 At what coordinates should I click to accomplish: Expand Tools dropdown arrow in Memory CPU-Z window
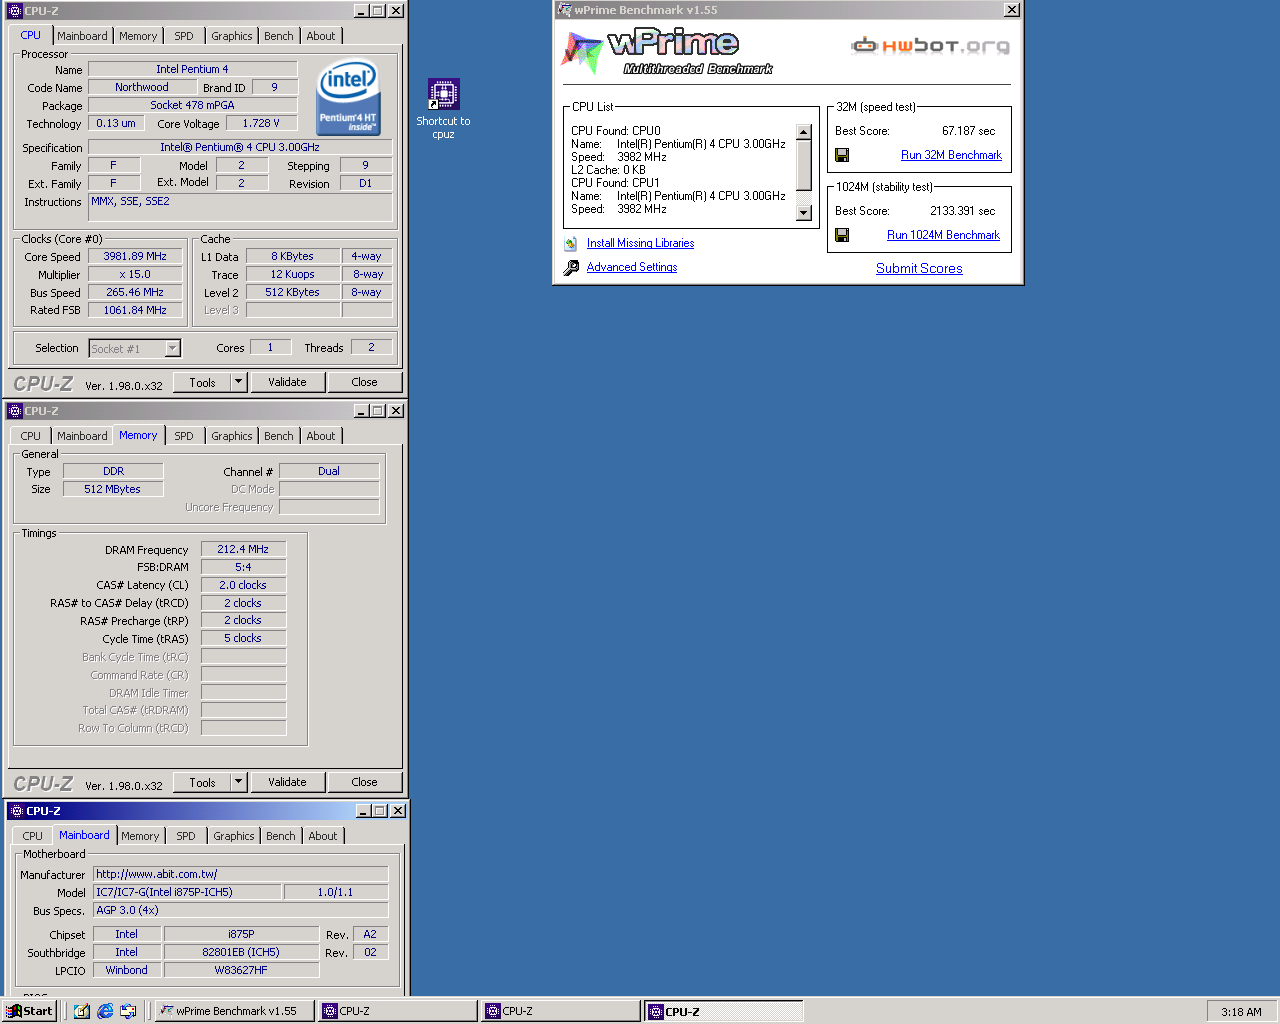(238, 782)
